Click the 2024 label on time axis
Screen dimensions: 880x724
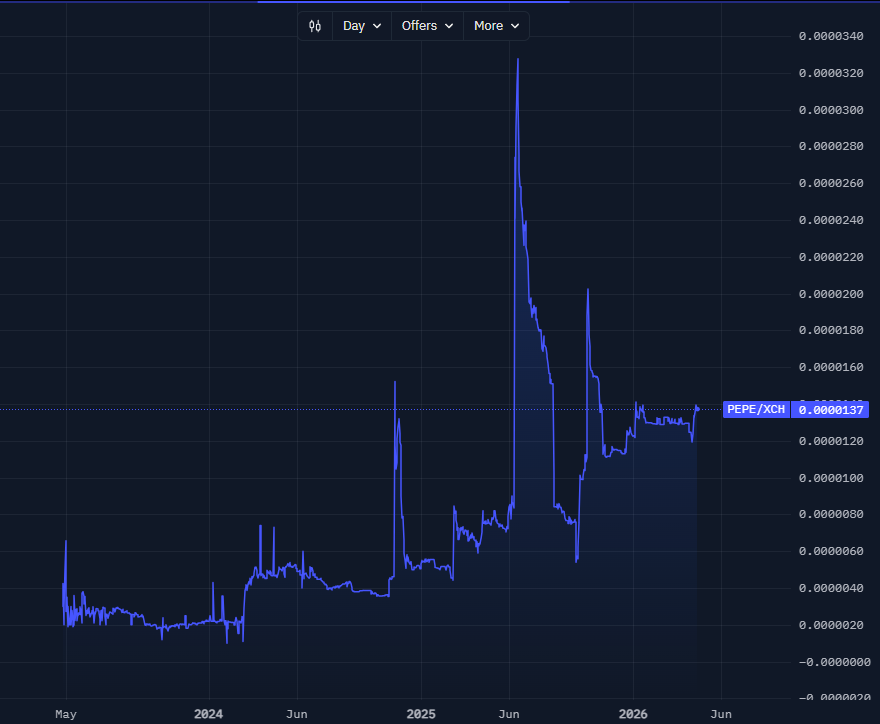208,714
